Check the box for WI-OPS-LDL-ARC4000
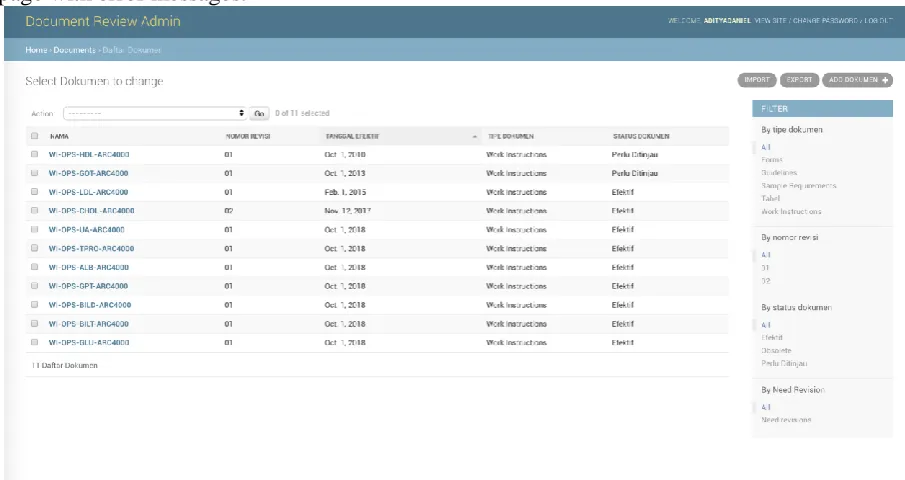The image size is (905, 480). tap(35, 192)
